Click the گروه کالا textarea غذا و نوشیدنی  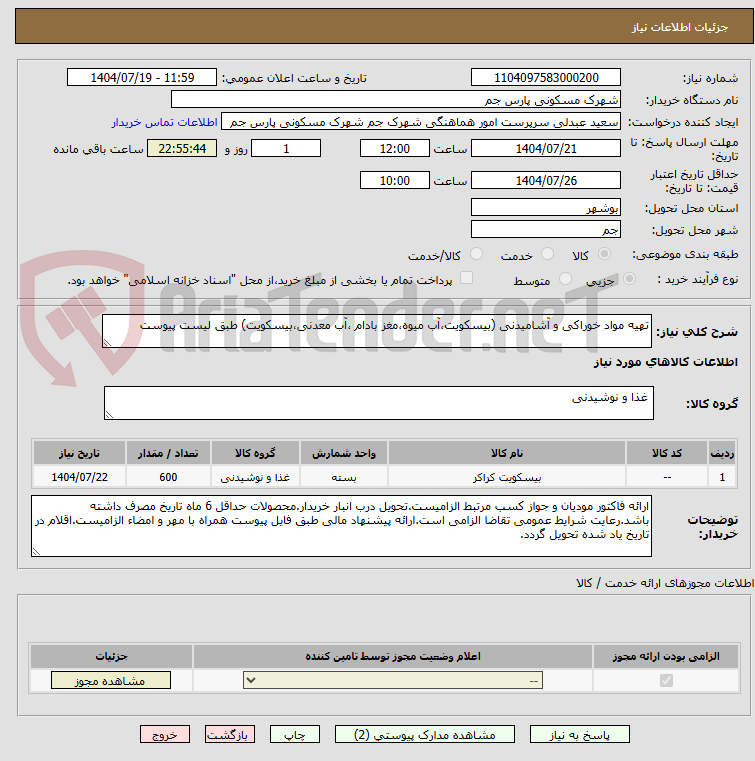pyautogui.click(x=378, y=403)
